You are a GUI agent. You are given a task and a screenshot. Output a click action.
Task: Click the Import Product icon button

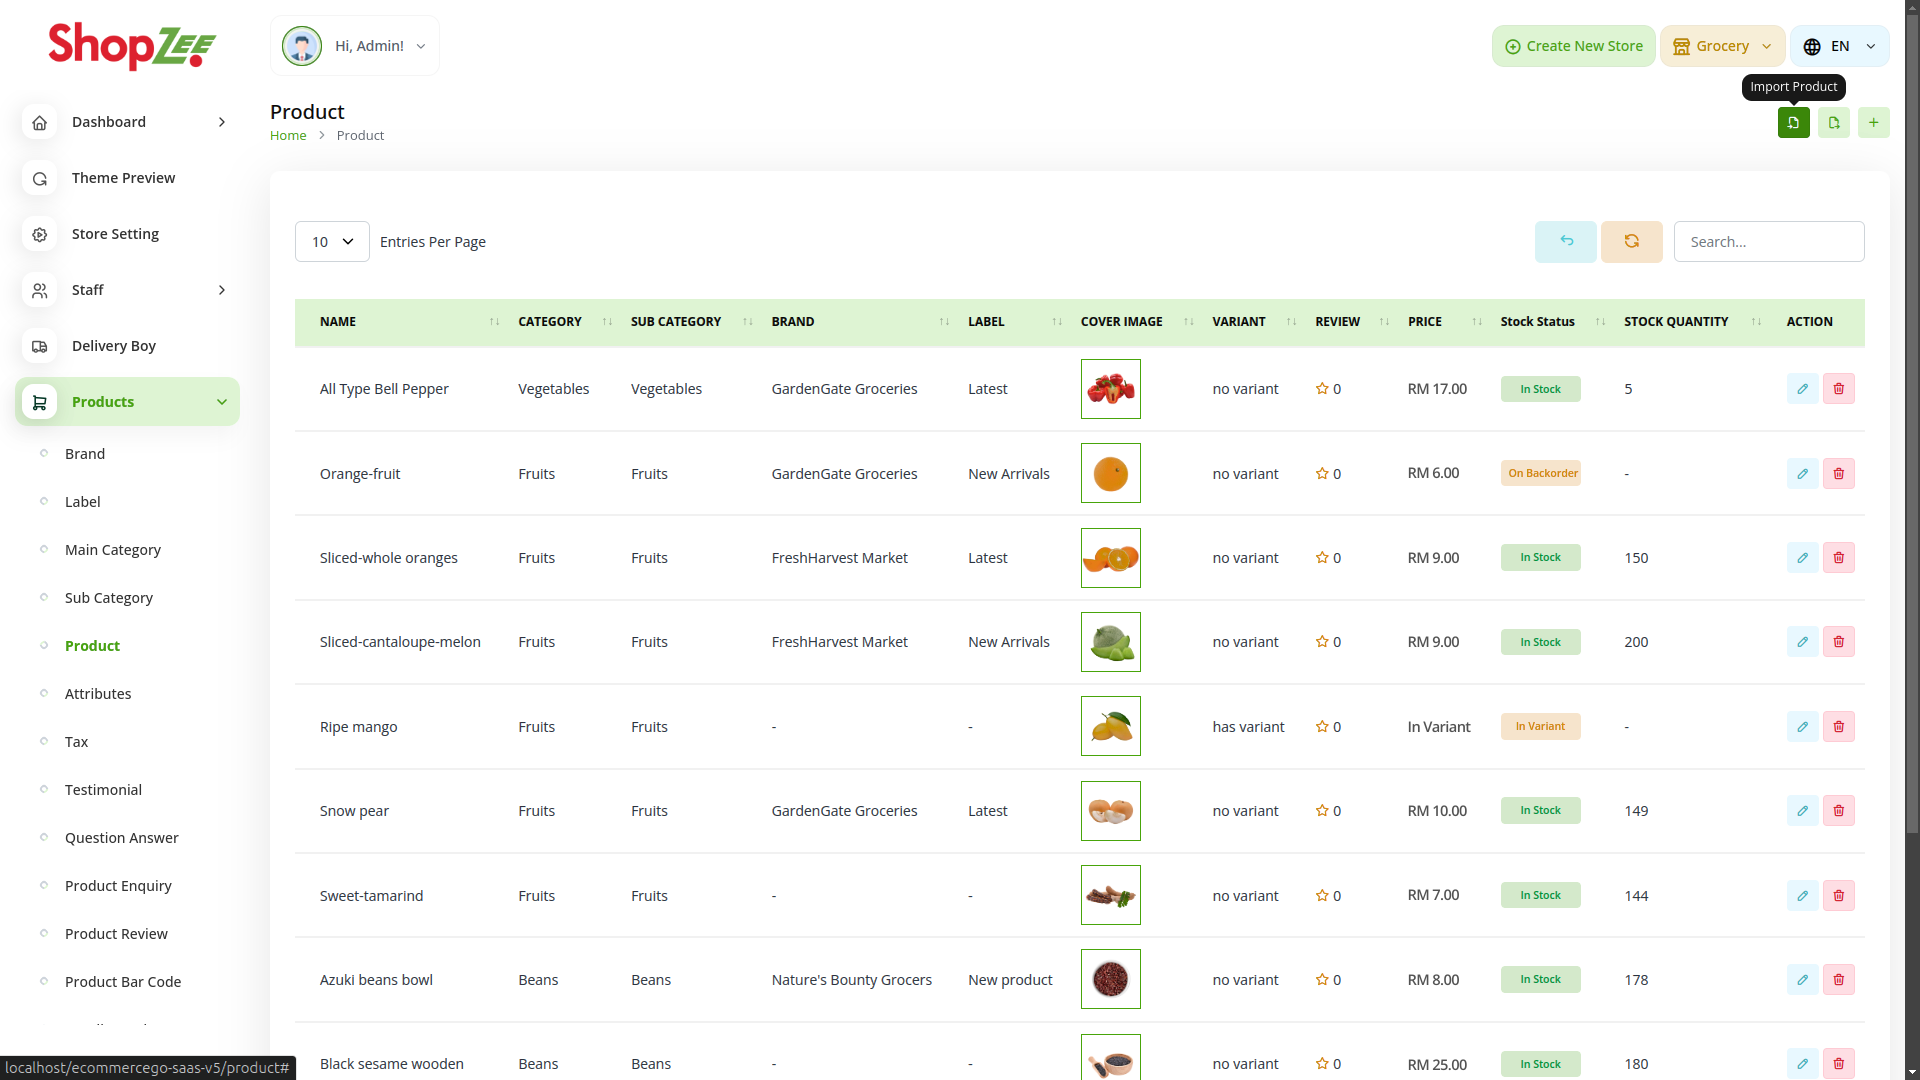pos(1793,123)
